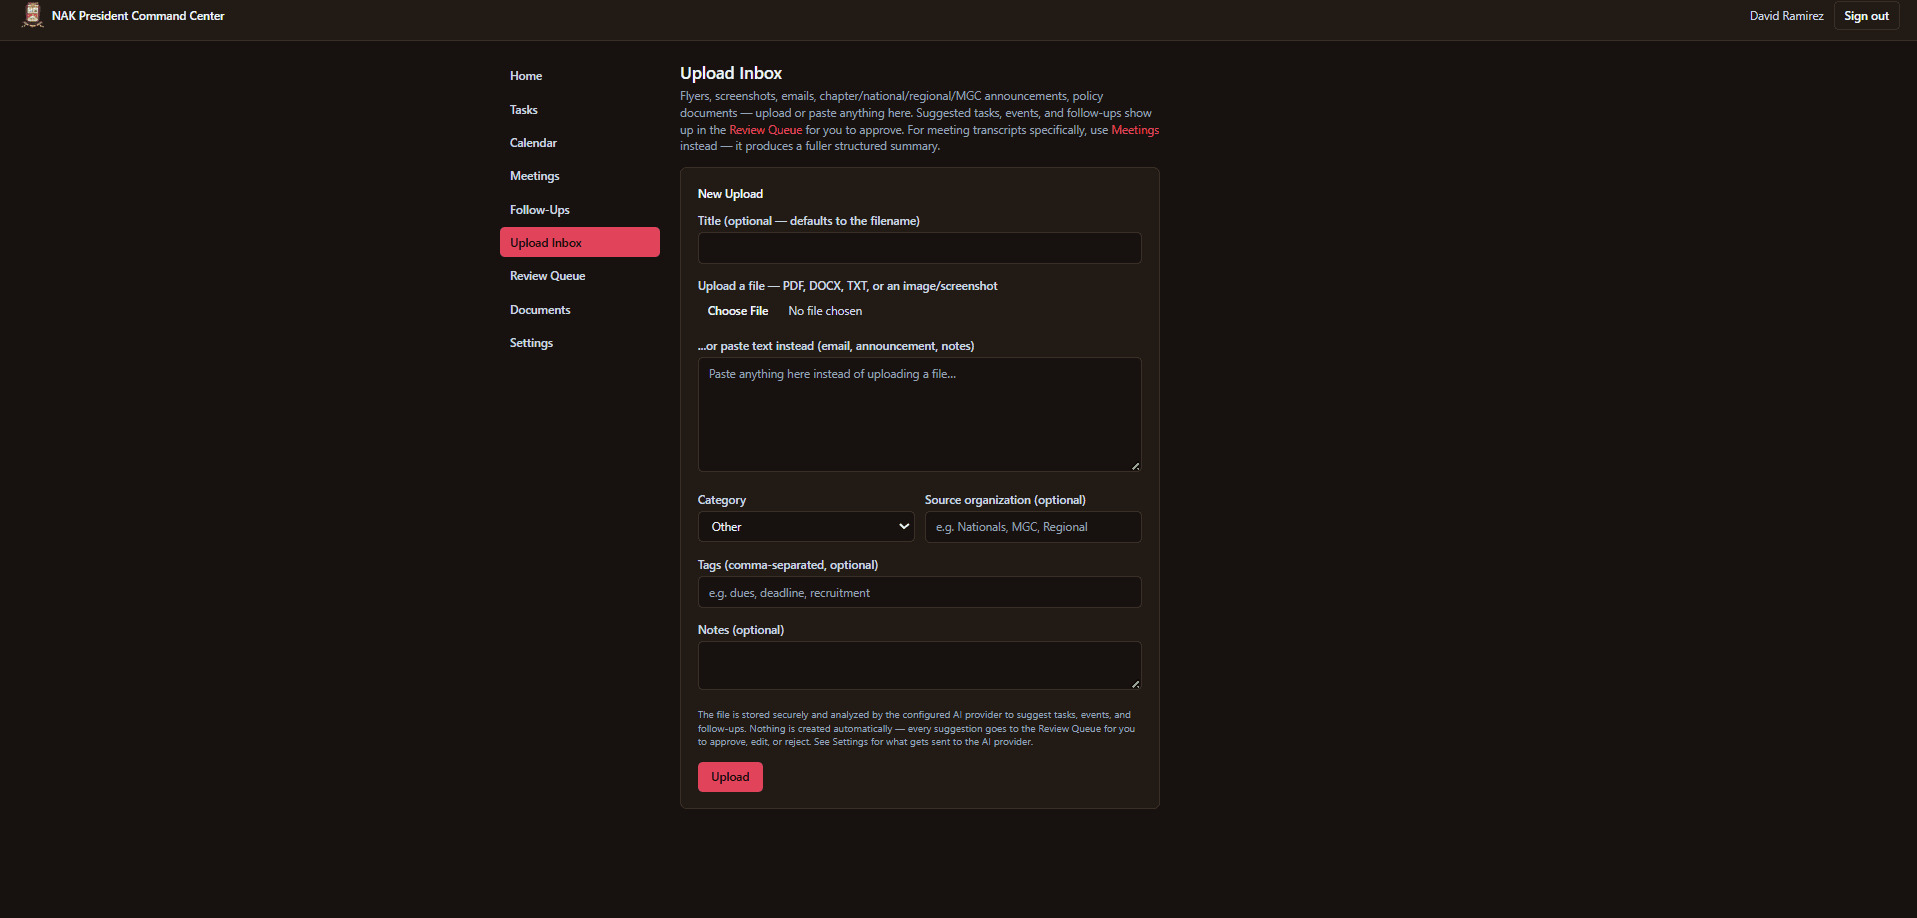The image size is (1917, 918).
Task: Click the red Upload button
Action: [730, 777]
